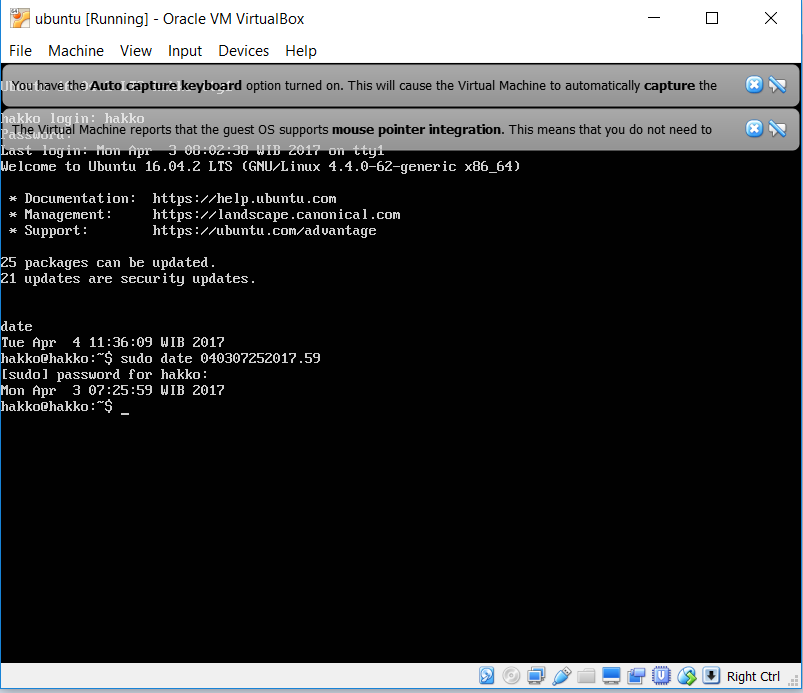Click the Welcome to Ubuntu 16.04.2 LTS line

pos(260,166)
